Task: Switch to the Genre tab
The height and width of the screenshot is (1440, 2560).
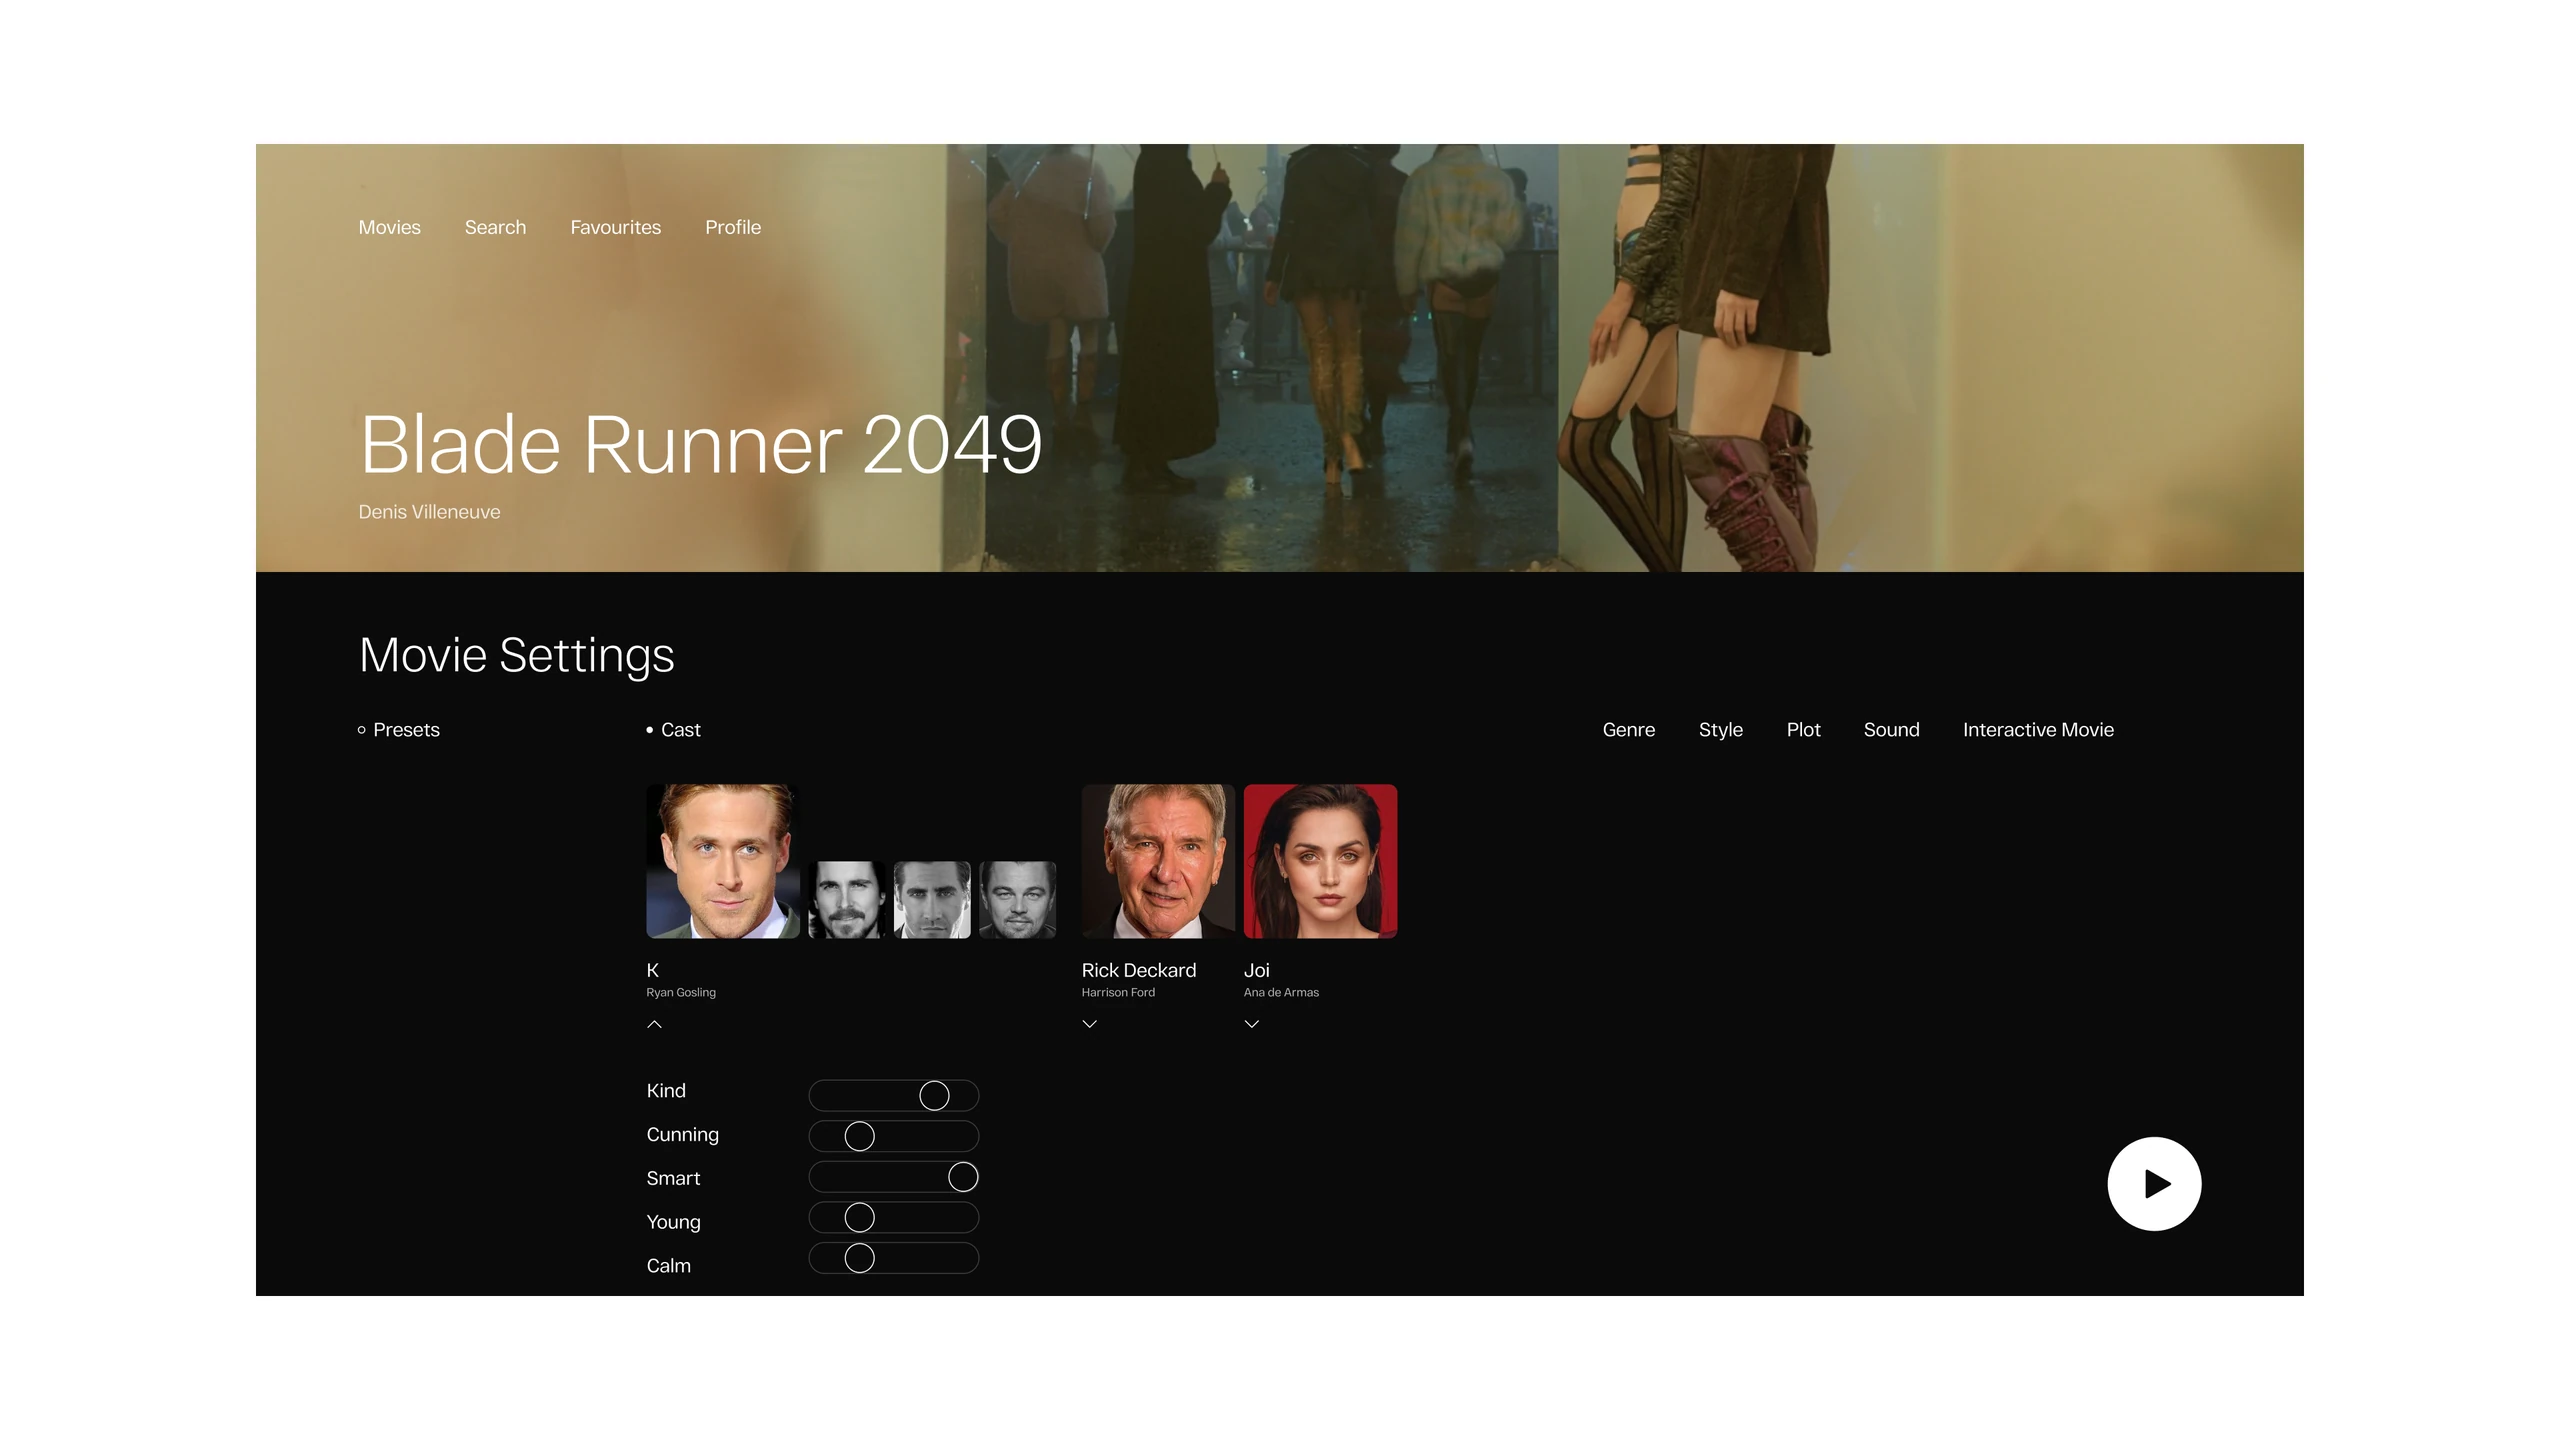Action: 1629,730
